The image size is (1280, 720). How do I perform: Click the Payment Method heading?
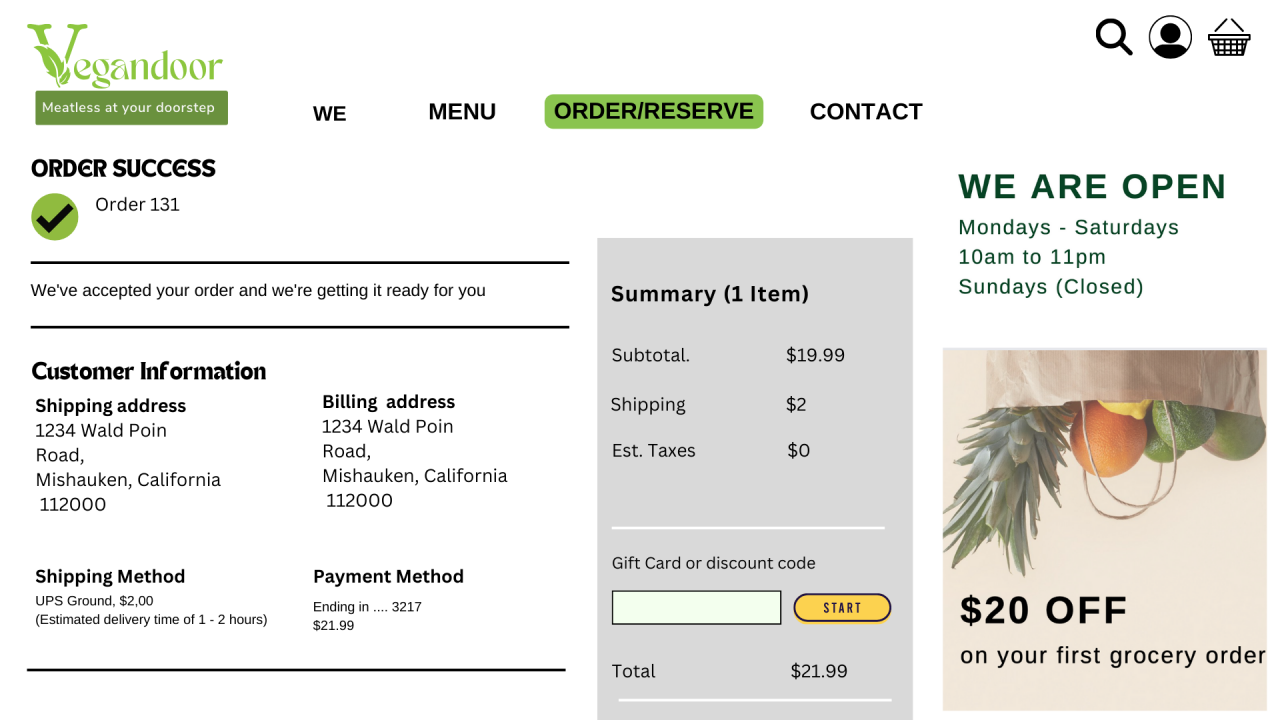388,577
